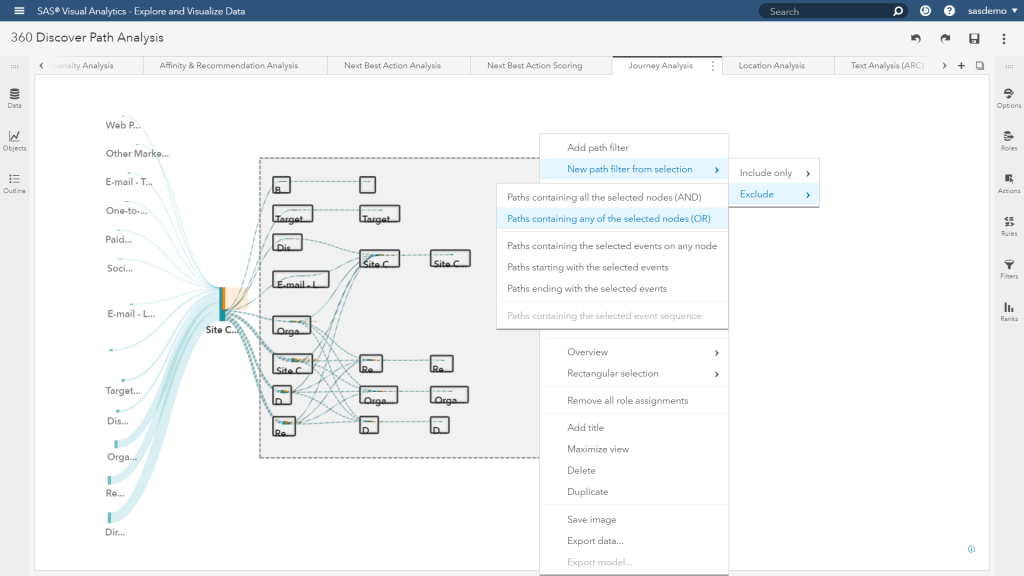The image size is (1024, 576).
Task: Expand Include only submenu
Action: (x=774, y=173)
